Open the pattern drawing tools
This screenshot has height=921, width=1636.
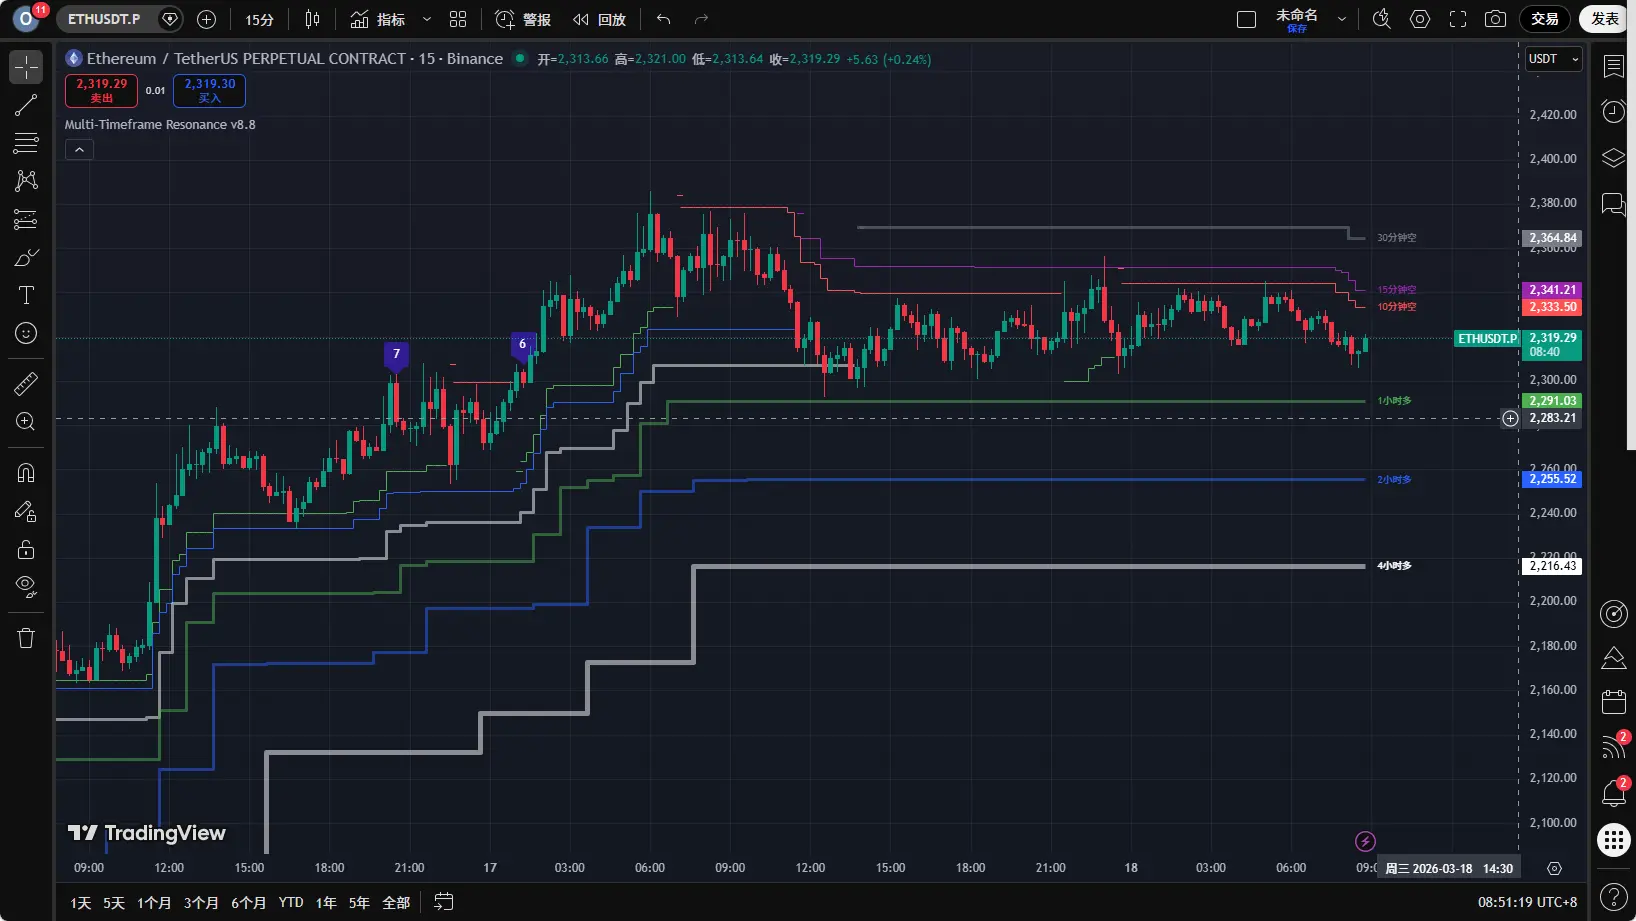coord(26,181)
